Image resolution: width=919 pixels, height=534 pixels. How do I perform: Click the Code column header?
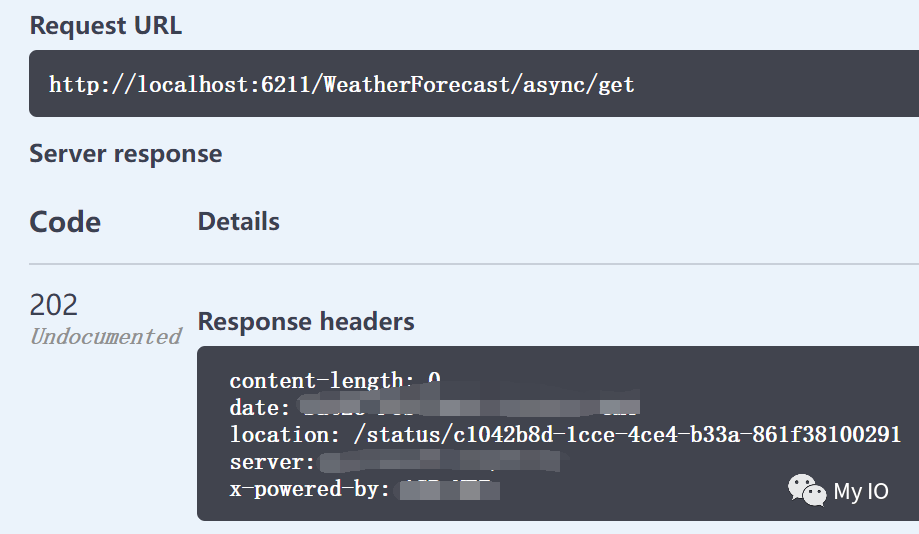pos(65,222)
